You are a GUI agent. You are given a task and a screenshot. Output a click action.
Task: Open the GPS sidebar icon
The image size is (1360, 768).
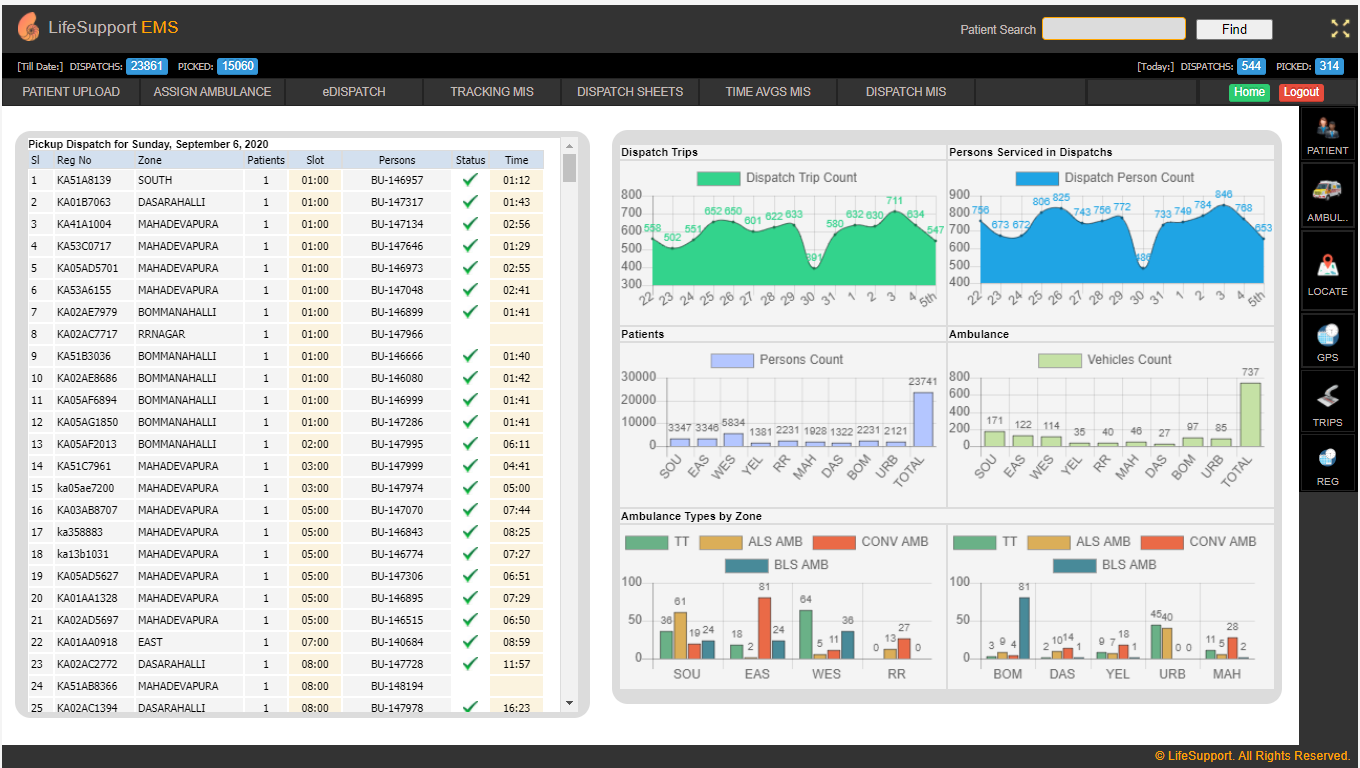[x=1327, y=340]
